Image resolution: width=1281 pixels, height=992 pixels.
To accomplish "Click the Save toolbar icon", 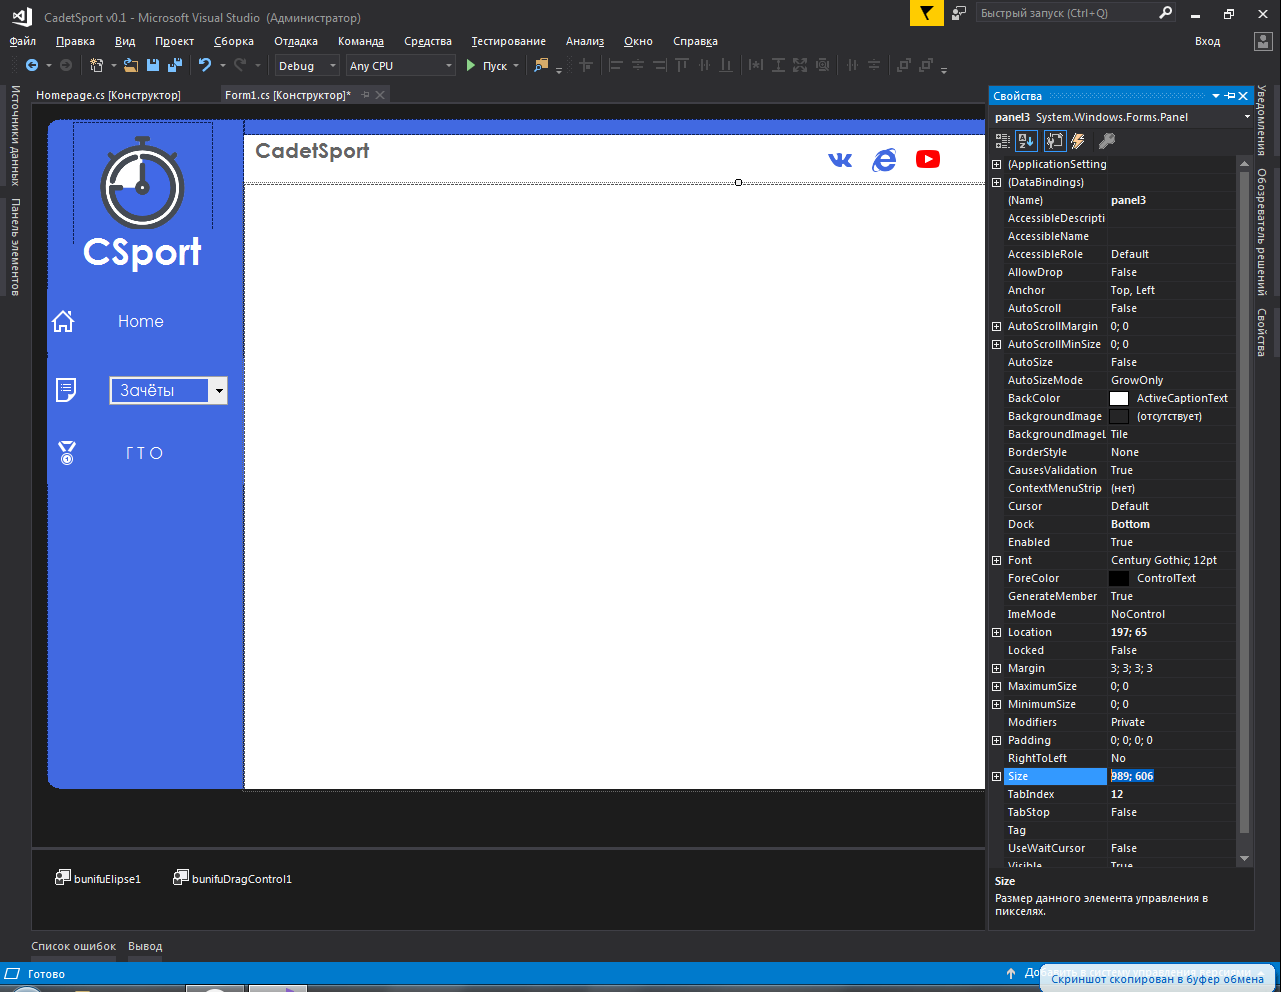I will [153, 65].
